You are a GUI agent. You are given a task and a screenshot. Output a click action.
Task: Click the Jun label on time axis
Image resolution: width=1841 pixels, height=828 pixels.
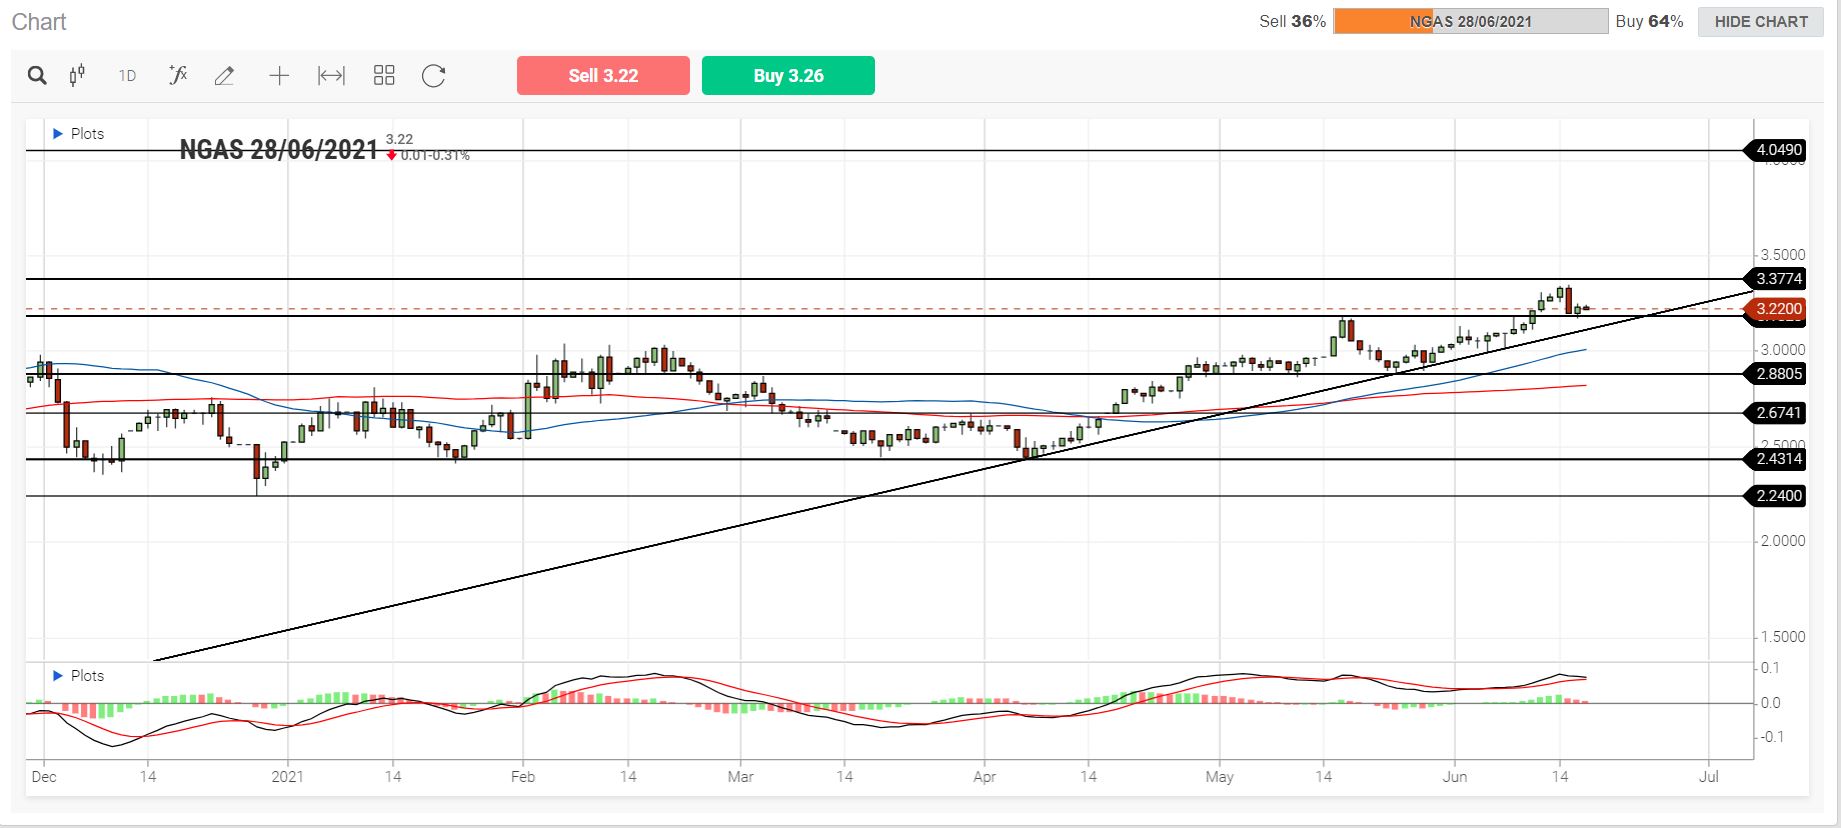point(1455,776)
